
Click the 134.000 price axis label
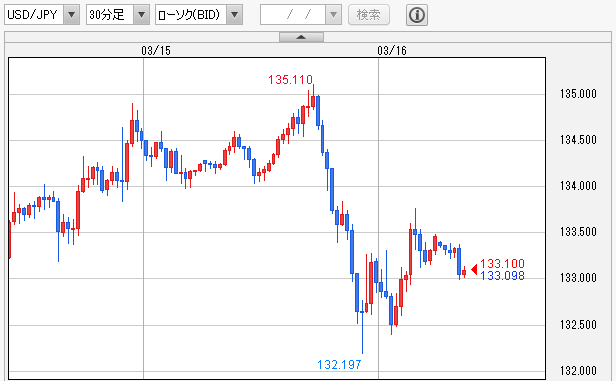click(x=578, y=186)
